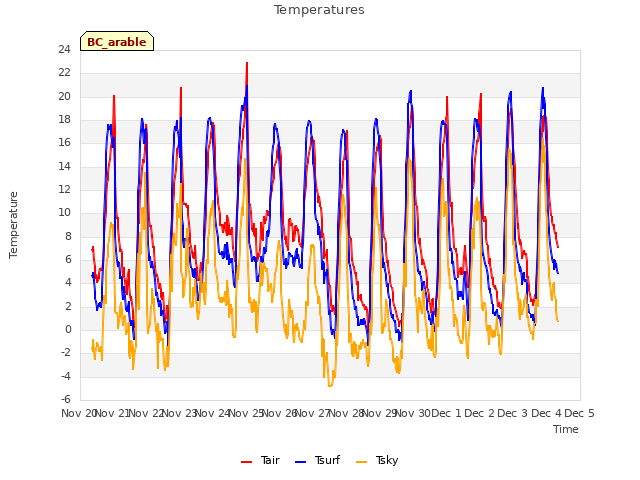
Task: Click the Dec 1 x-axis tick label
Action: 446,413
